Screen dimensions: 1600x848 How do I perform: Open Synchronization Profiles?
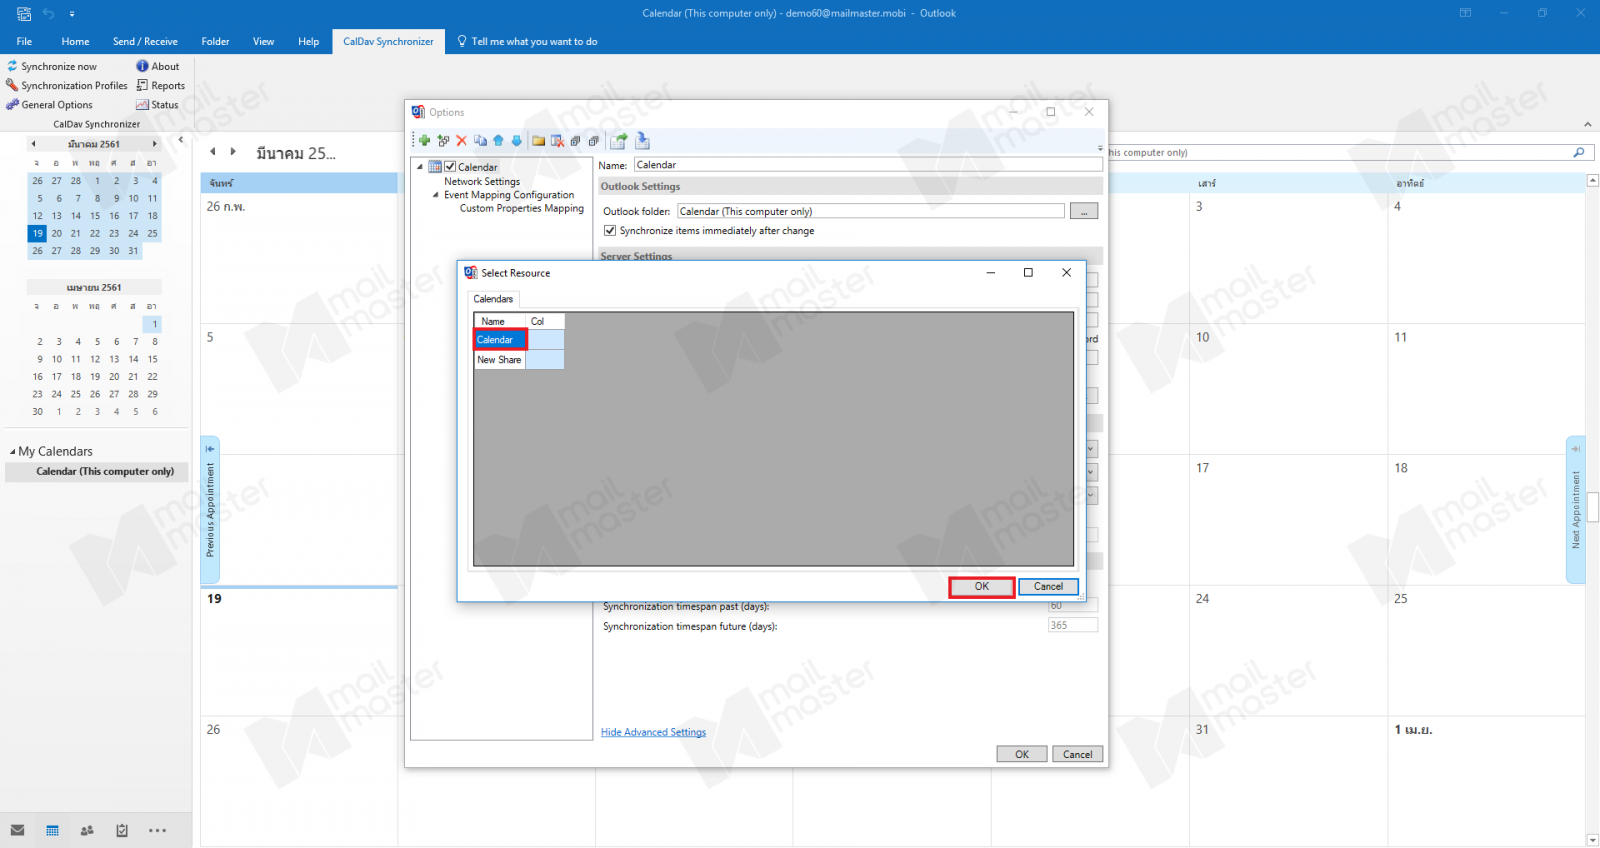pos(67,86)
